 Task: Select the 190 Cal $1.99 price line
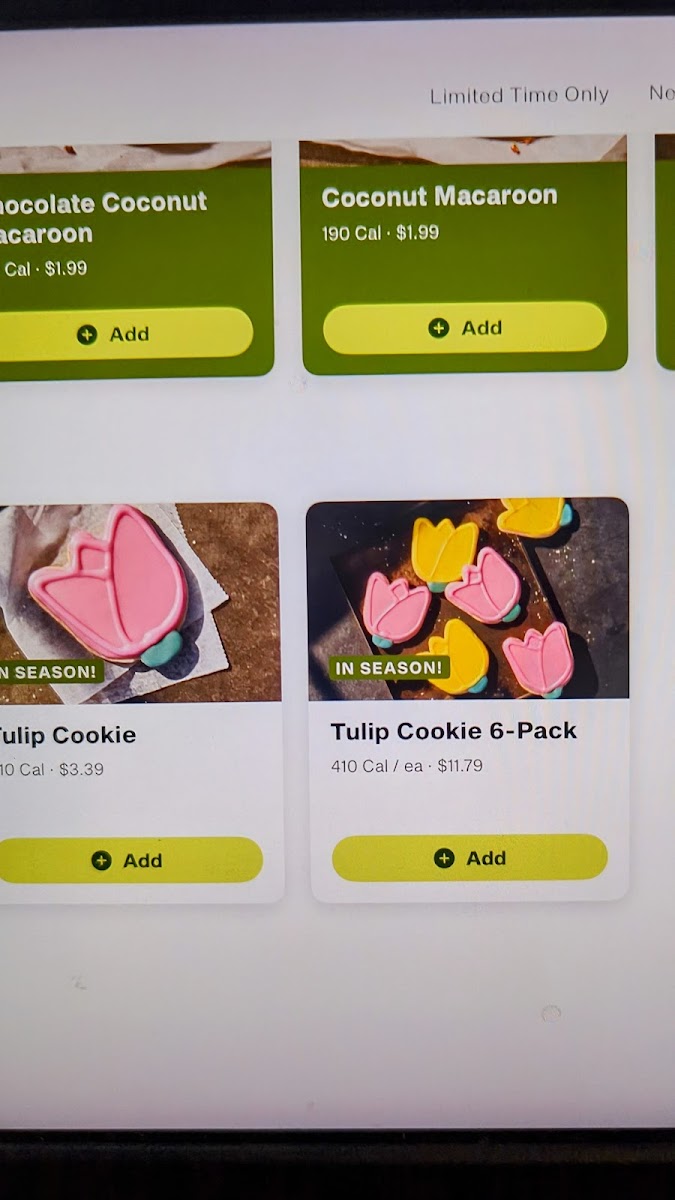coord(380,233)
